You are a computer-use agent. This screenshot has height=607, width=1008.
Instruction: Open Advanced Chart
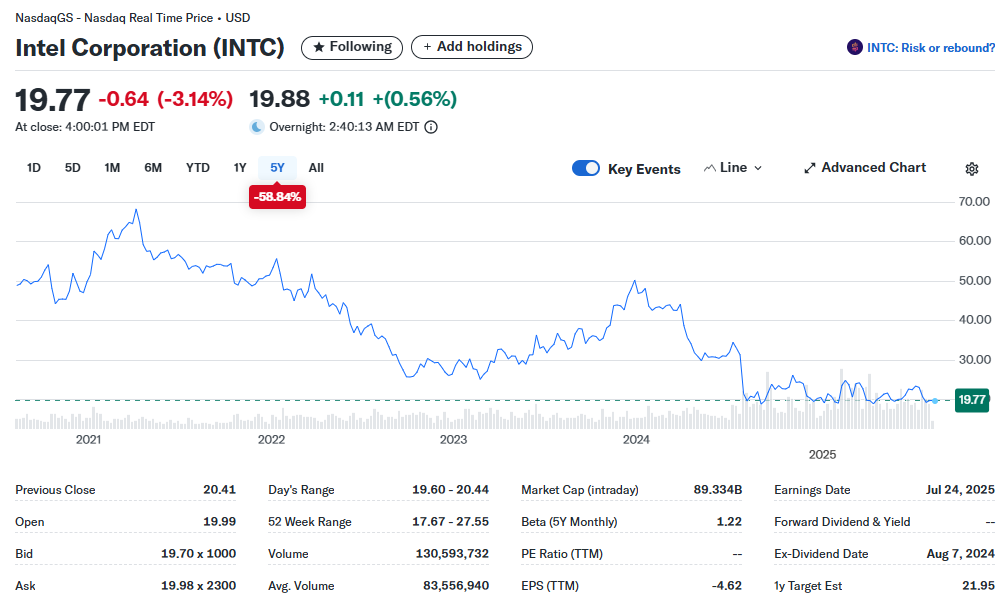click(865, 168)
